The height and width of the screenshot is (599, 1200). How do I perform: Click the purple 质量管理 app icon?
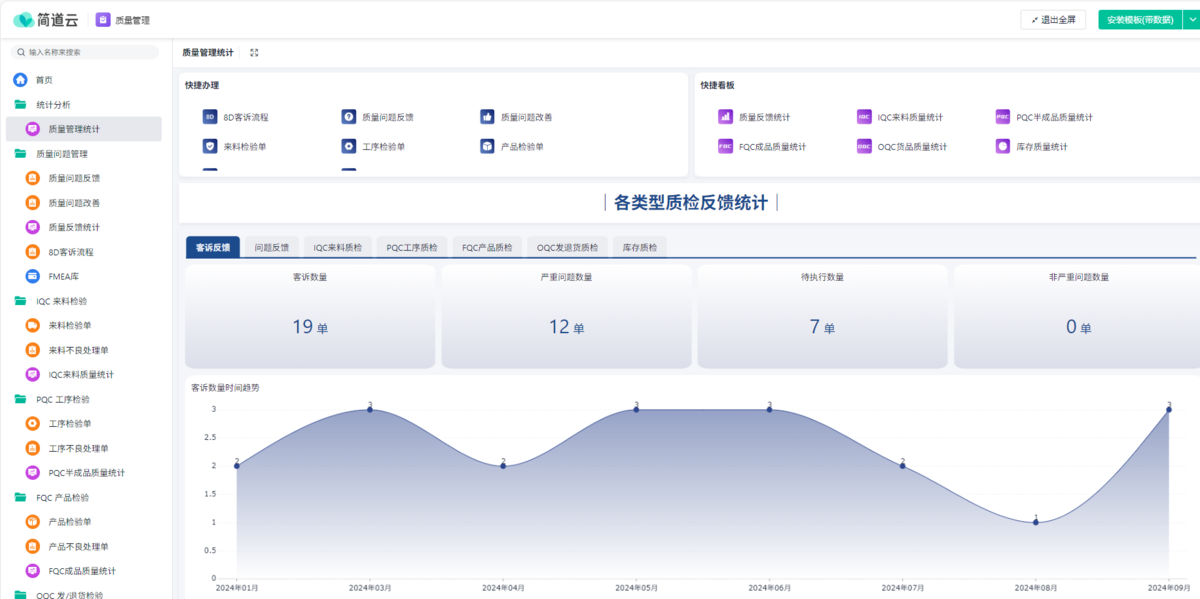point(103,19)
